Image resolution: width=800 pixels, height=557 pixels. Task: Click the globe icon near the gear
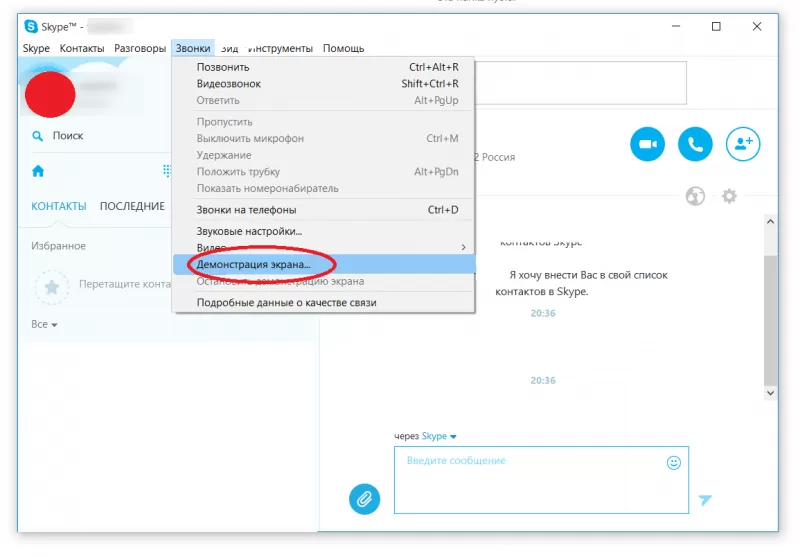tap(695, 196)
